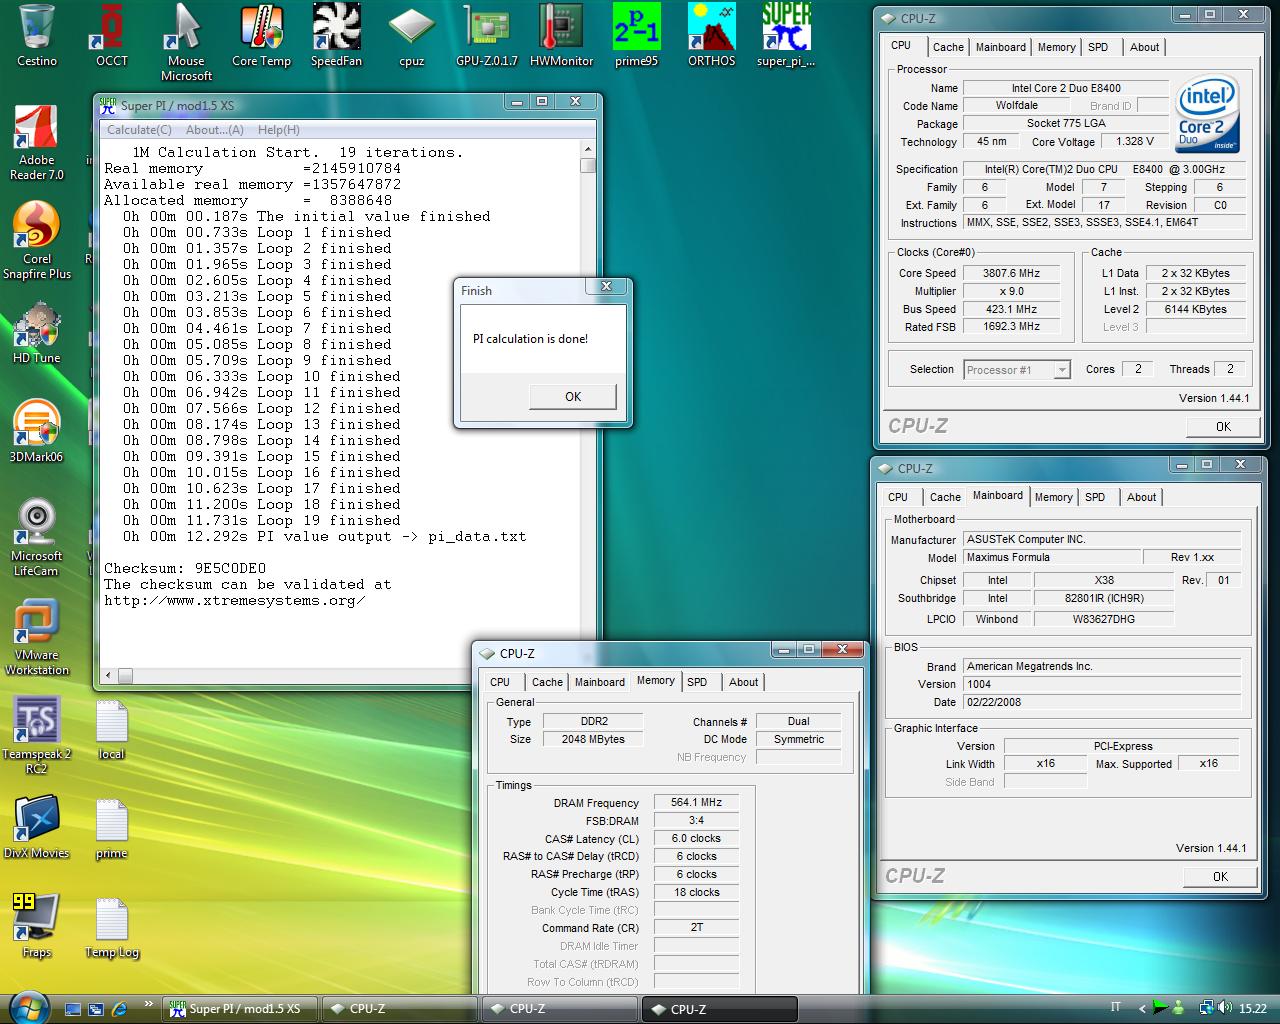Click the DRAM Frequency value 564.1 MHz
Image resolution: width=1280 pixels, height=1024 pixels.
696,802
